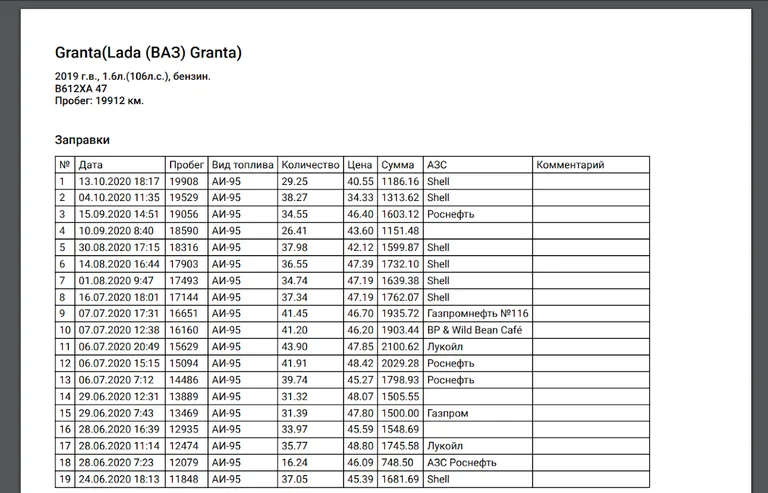
Task: Click the Газпром station cell
Action: (448, 414)
